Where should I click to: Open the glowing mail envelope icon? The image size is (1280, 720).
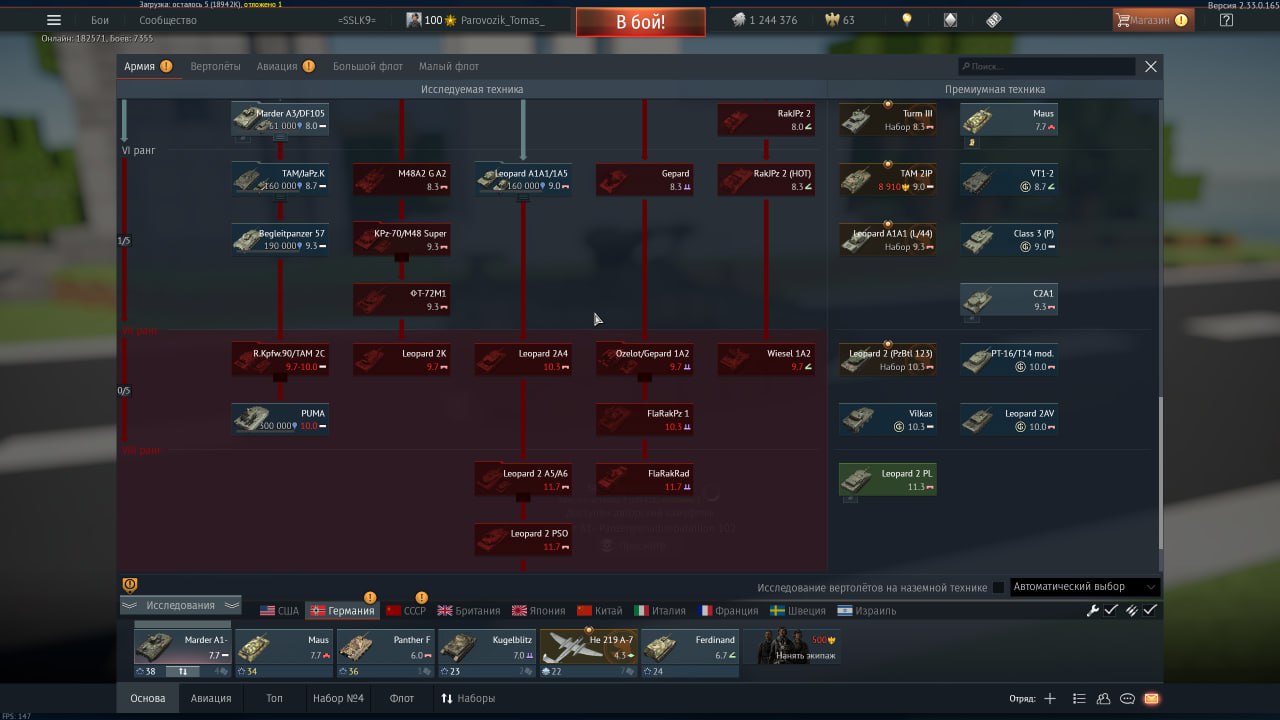click(1152, 699)
